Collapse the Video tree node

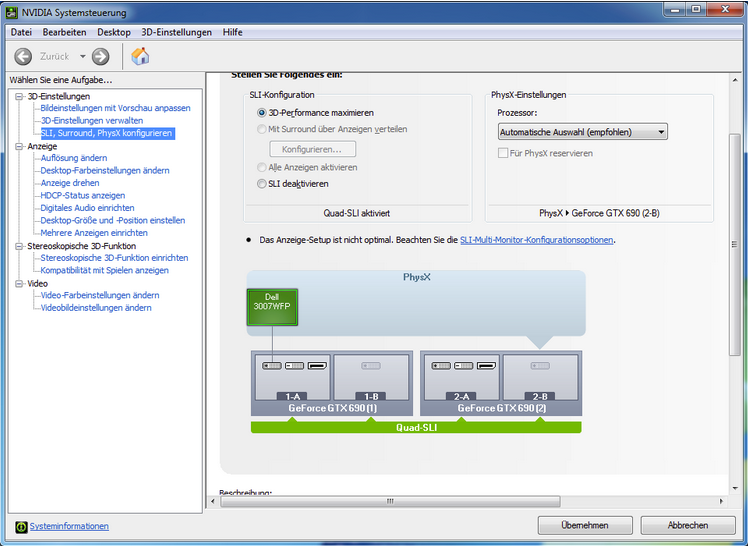tap(19, 284)
